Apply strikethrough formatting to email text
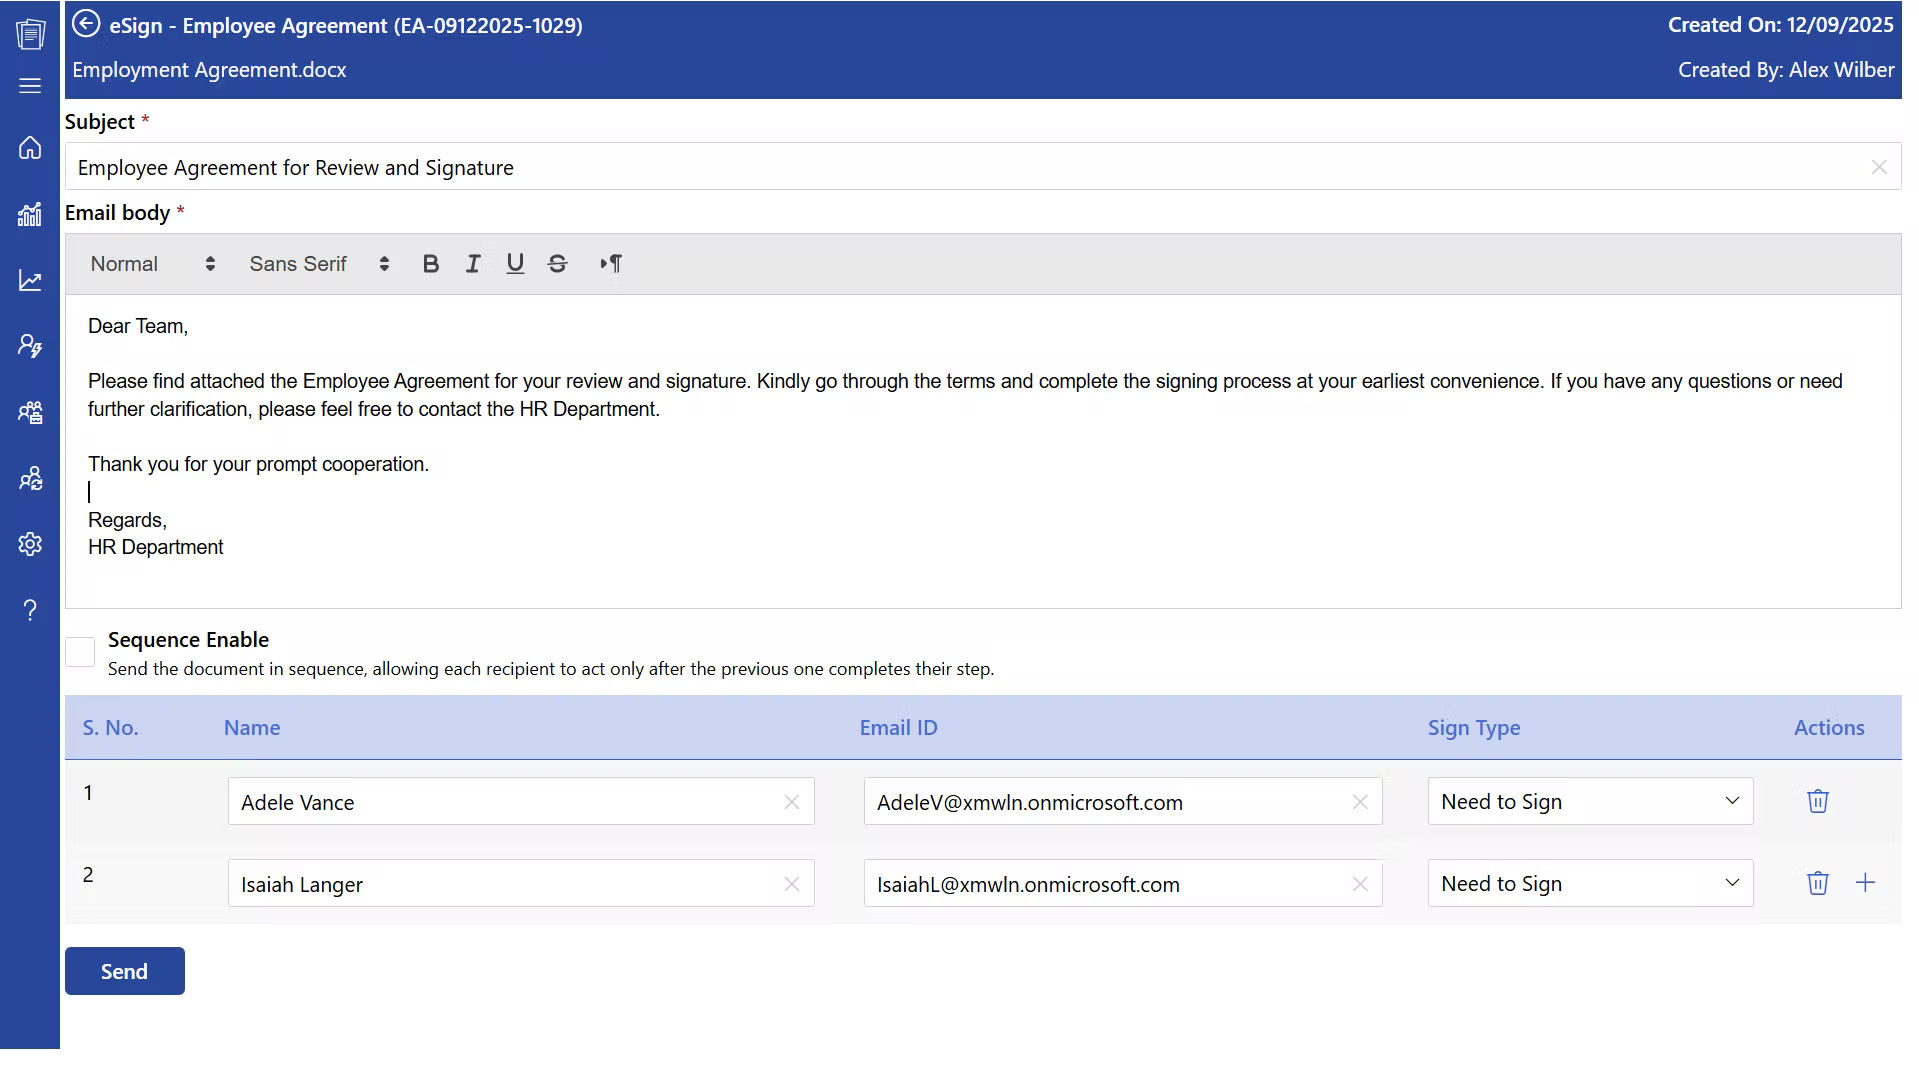 557,263
